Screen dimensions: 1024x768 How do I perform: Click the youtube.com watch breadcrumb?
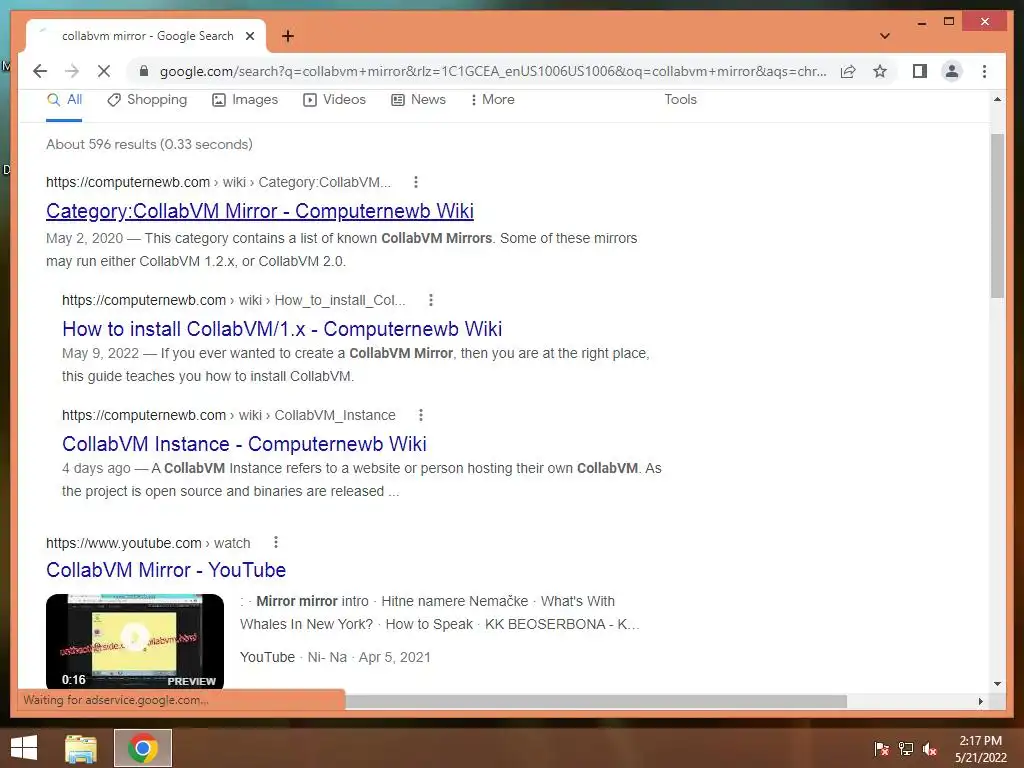tap(148, 543)
